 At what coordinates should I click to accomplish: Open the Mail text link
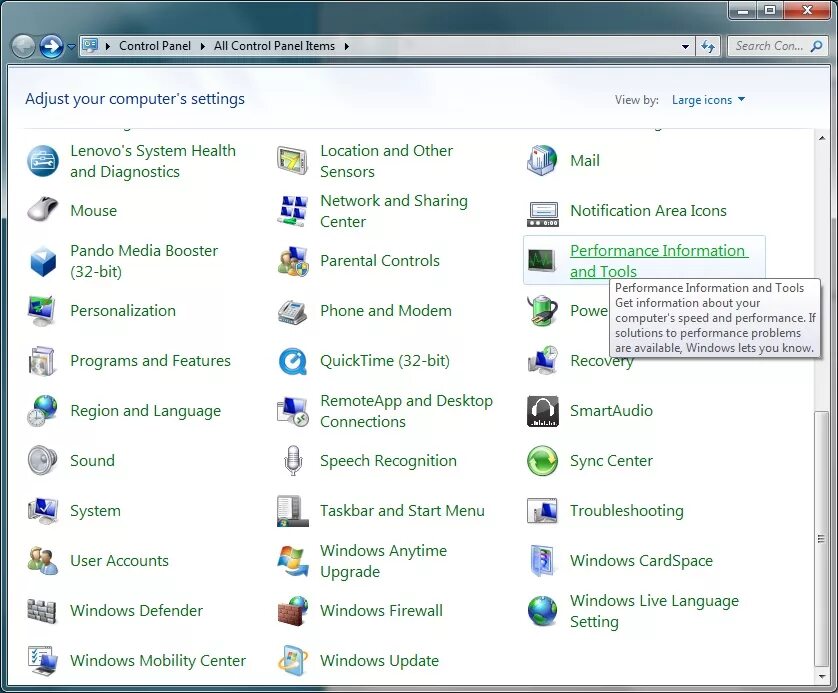tap(585, 161)
